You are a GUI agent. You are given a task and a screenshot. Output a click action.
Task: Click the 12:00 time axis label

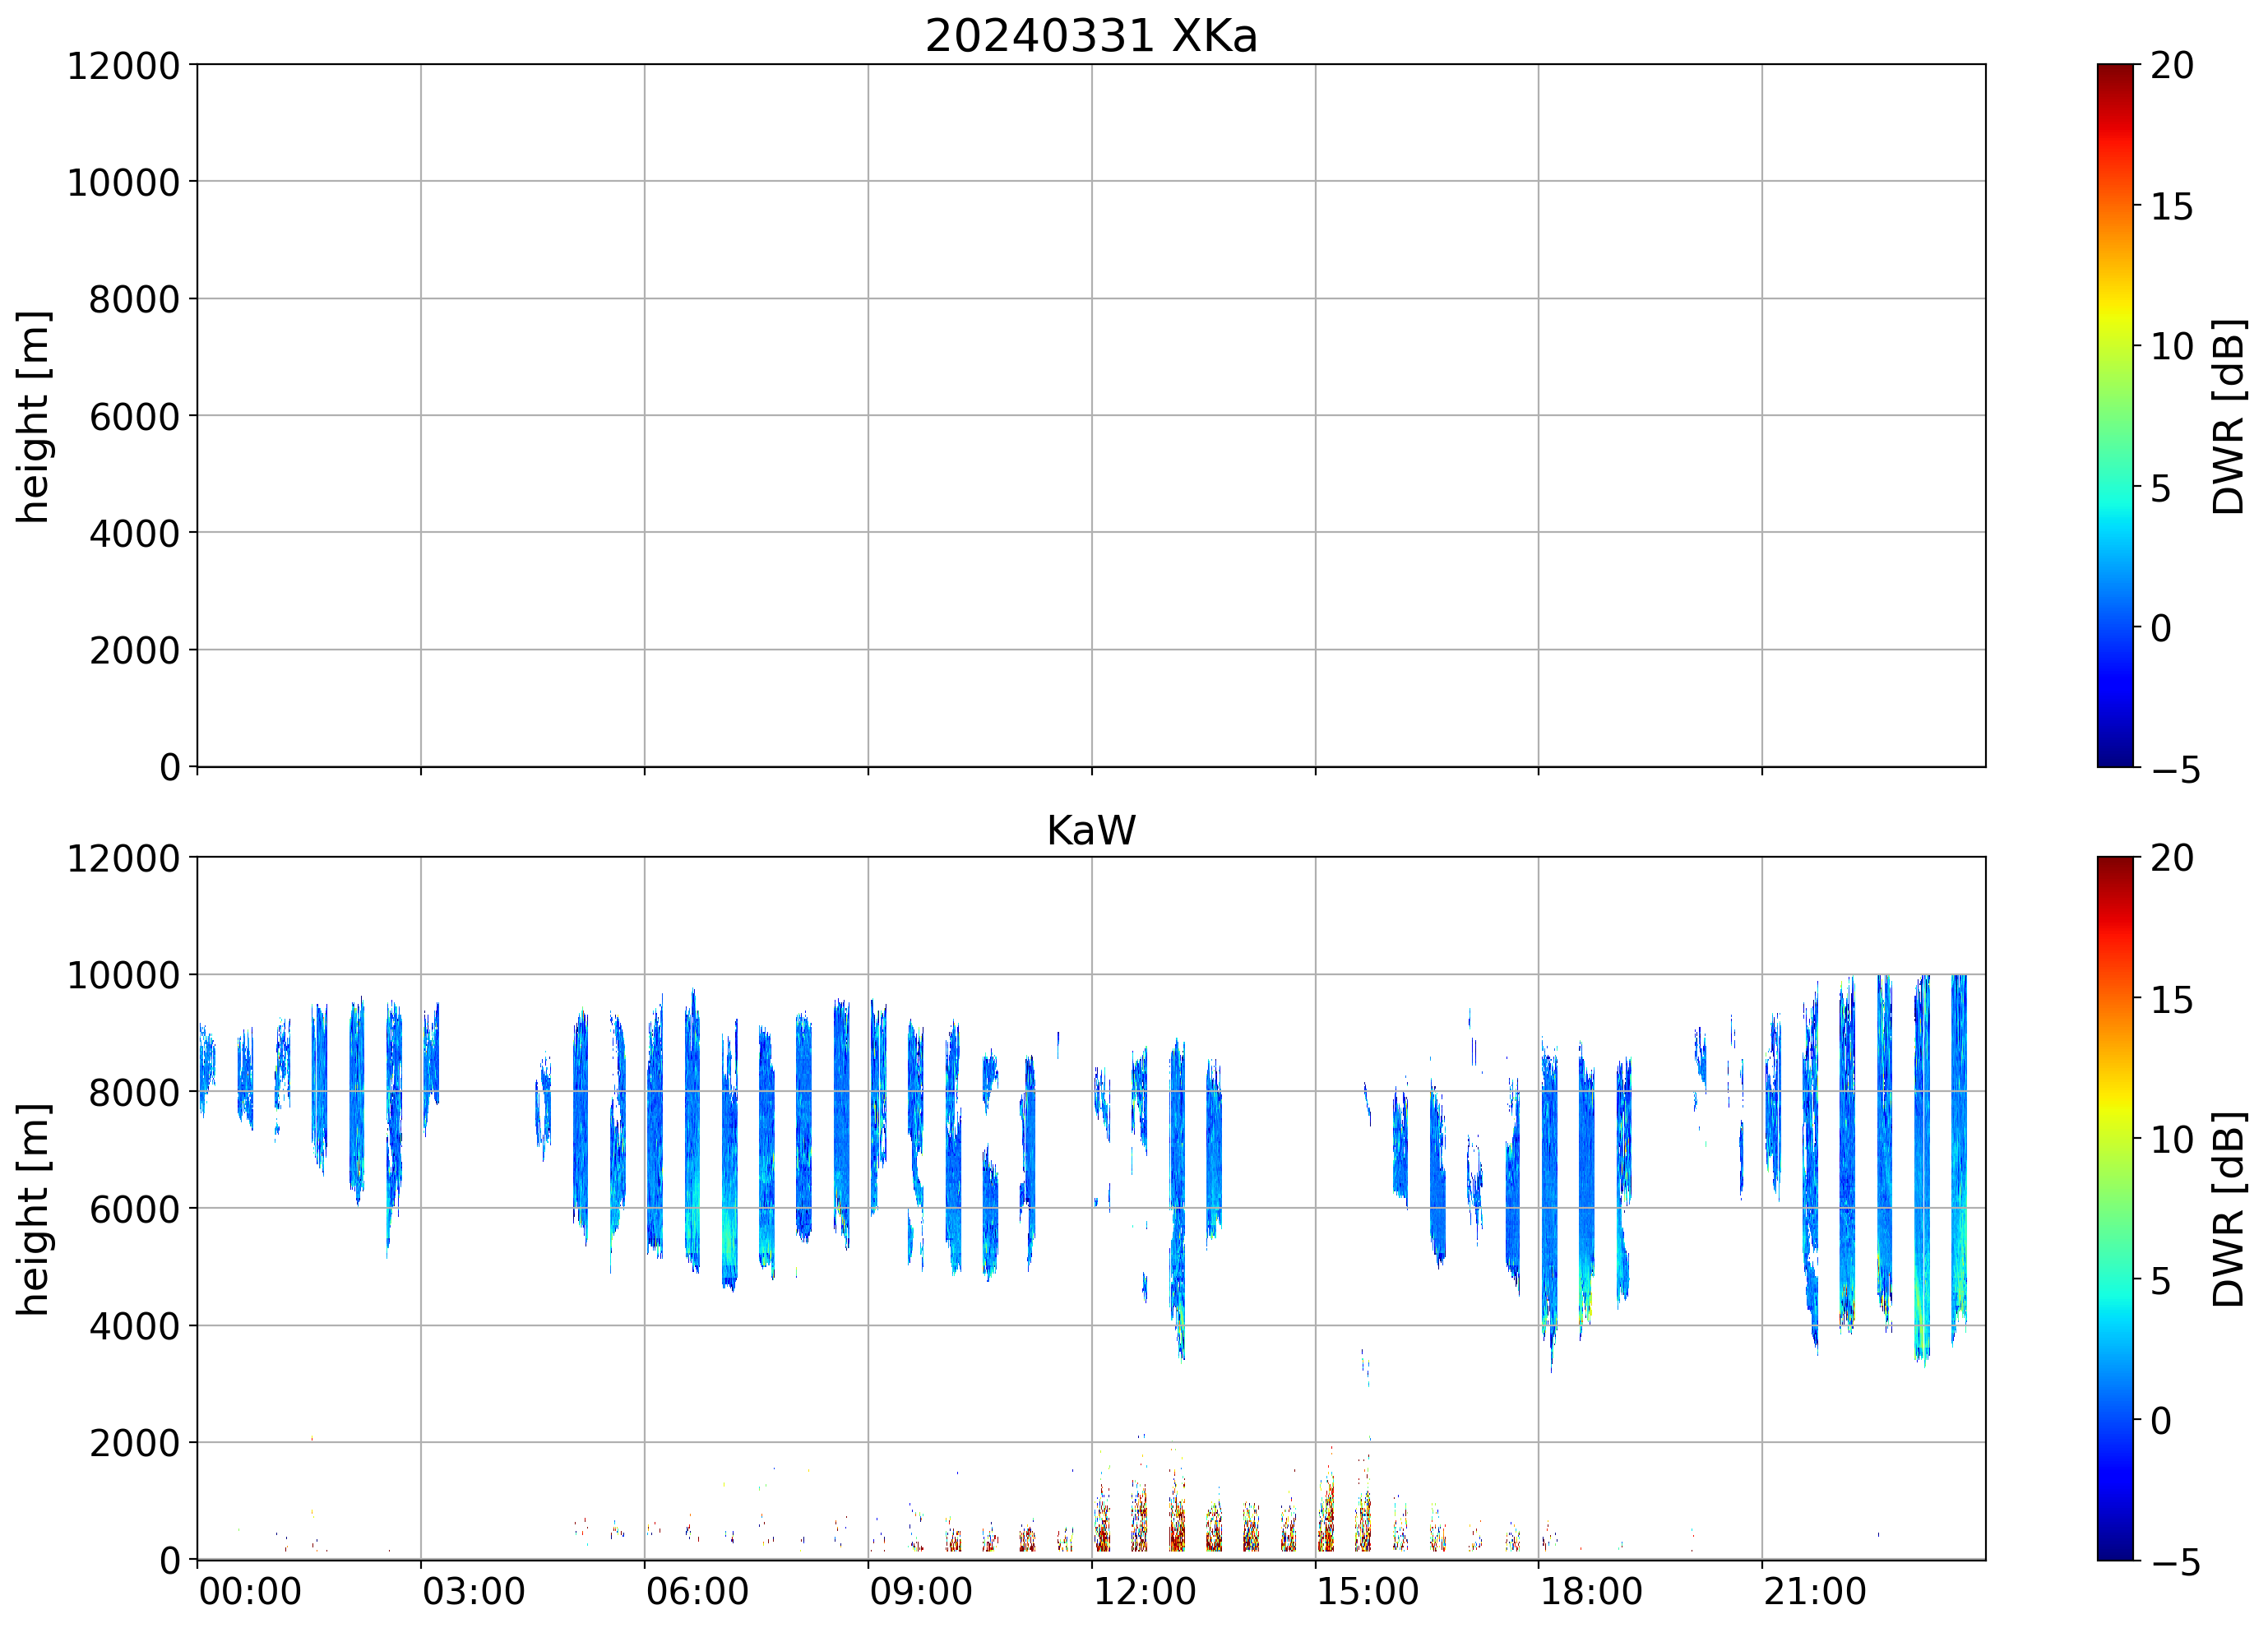(x=1144, y=1592)
